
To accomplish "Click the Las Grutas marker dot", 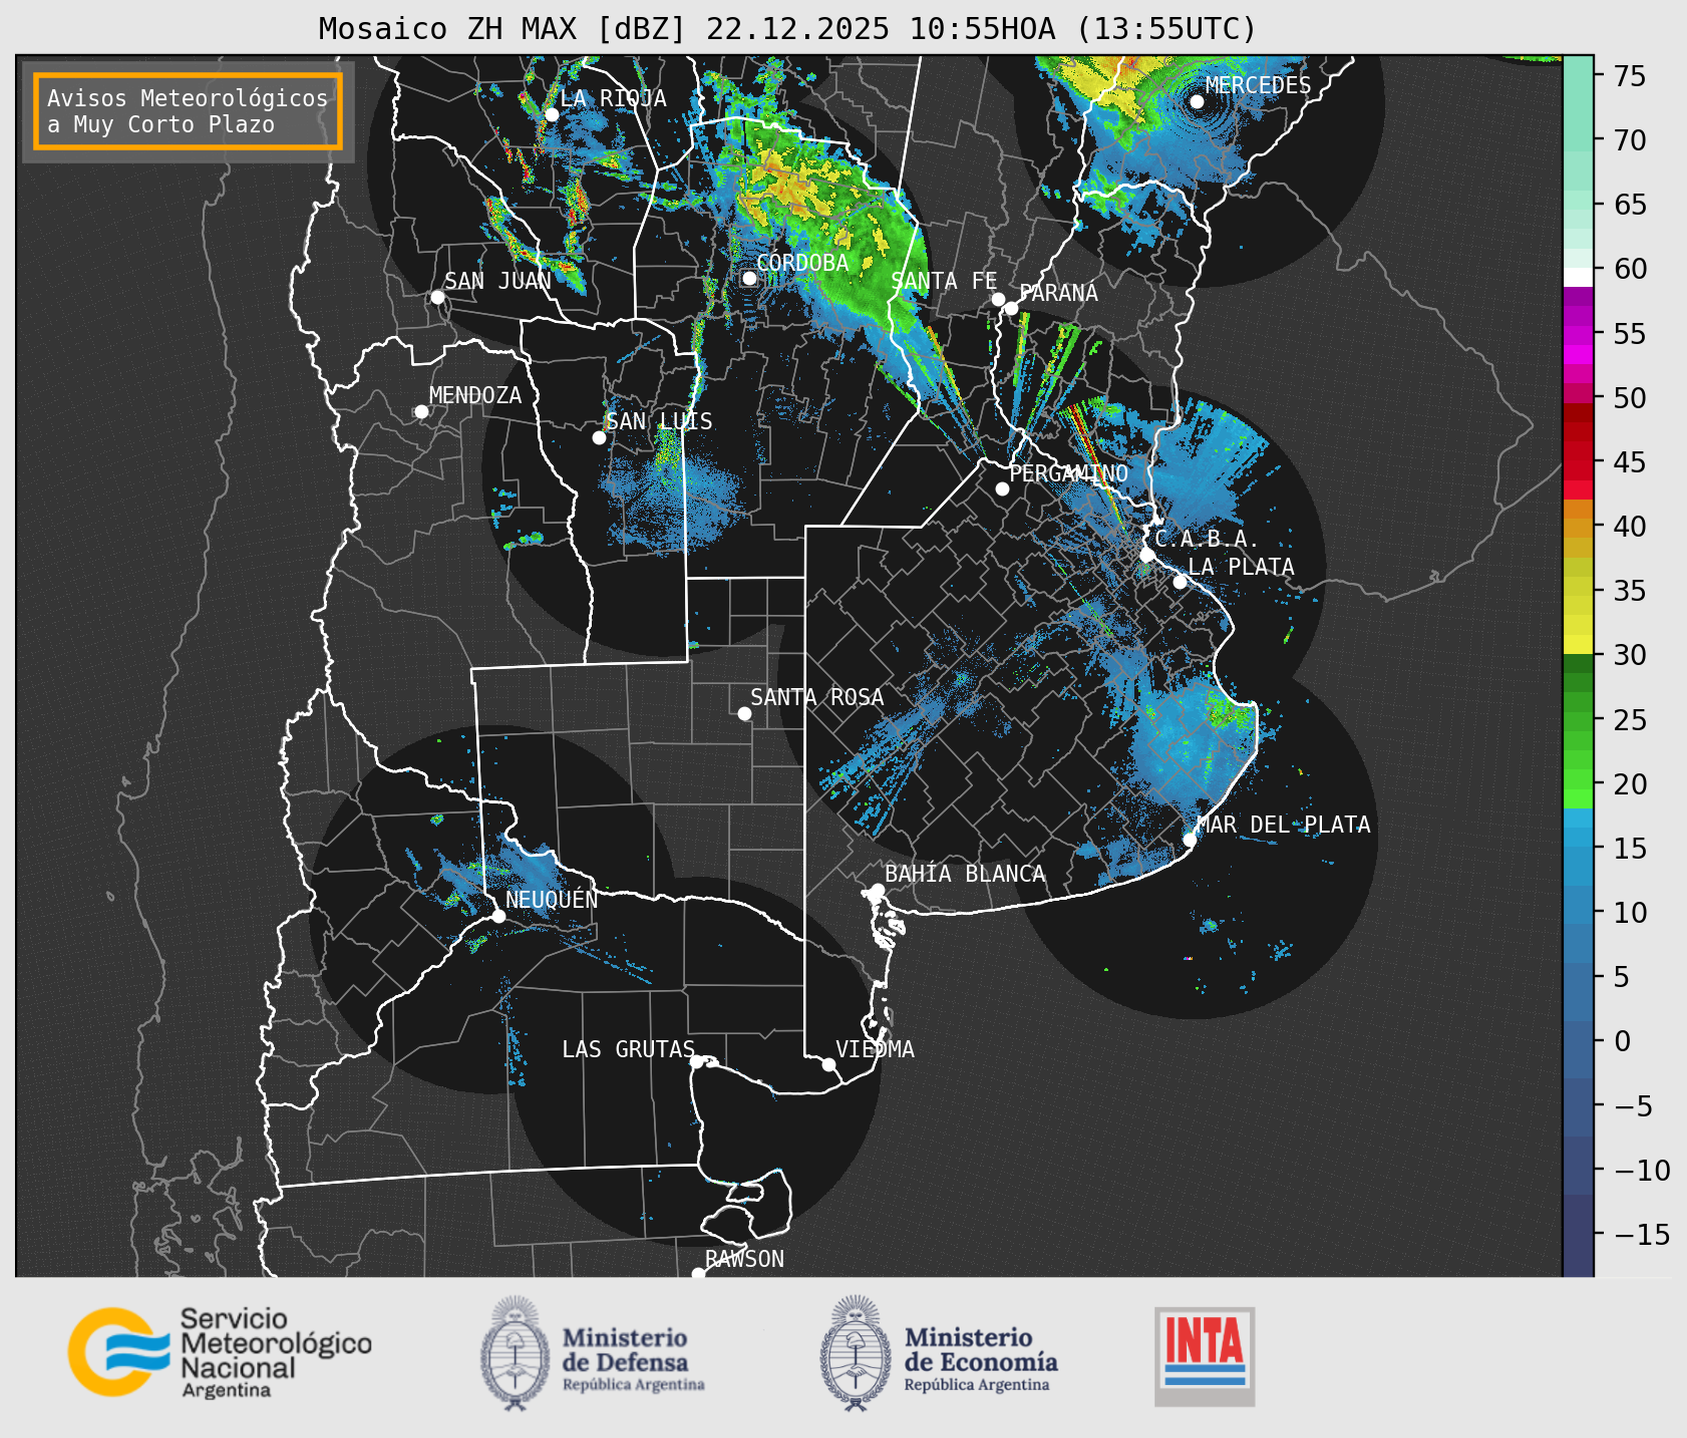I will pos(697,1061).
